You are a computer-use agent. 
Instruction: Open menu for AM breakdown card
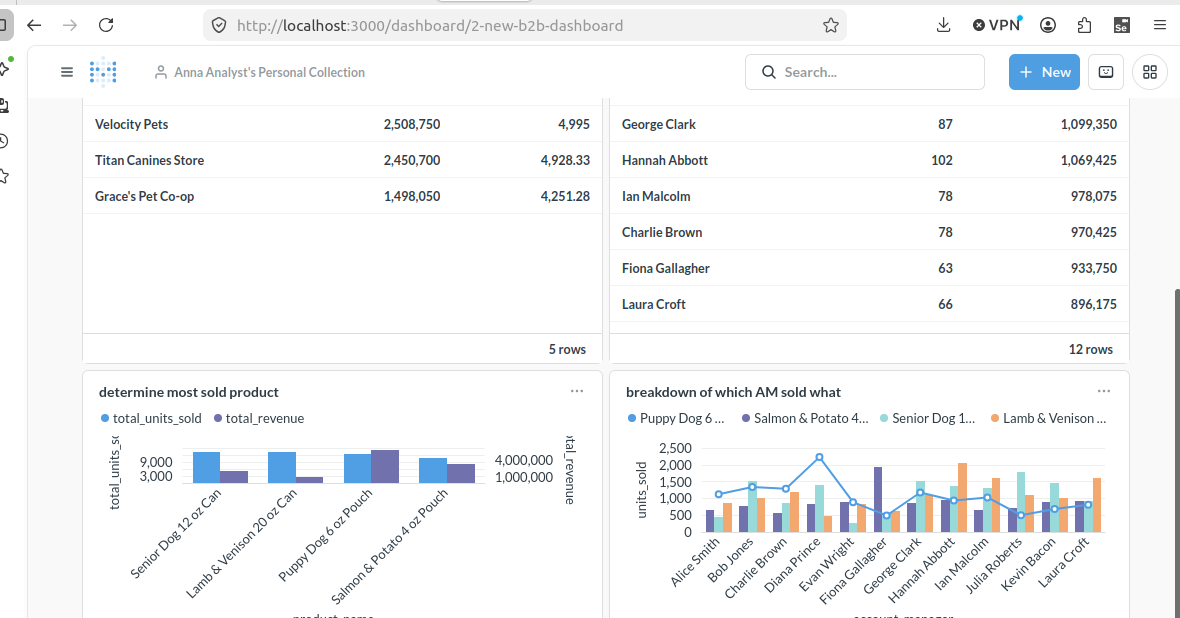tap(1103, 391)
